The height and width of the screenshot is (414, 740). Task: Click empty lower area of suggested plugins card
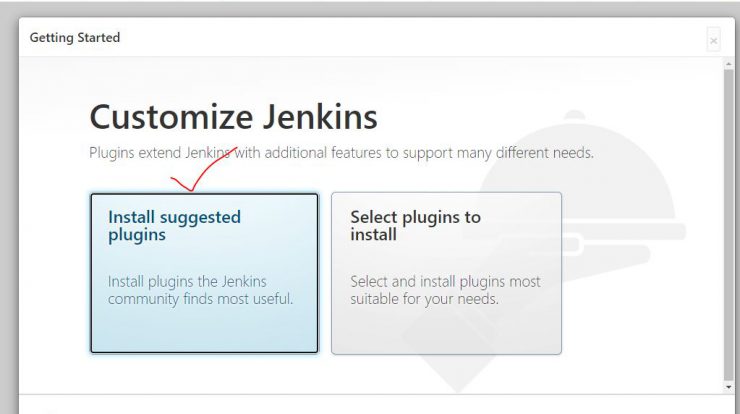tap(204, 330)
